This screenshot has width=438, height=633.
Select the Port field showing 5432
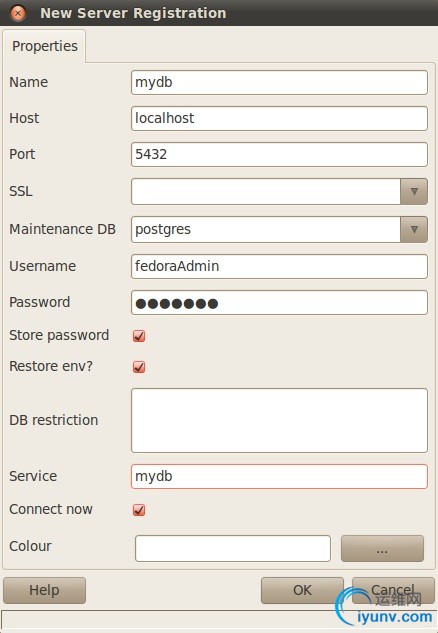pyautogui.click(x=279, y=154)
